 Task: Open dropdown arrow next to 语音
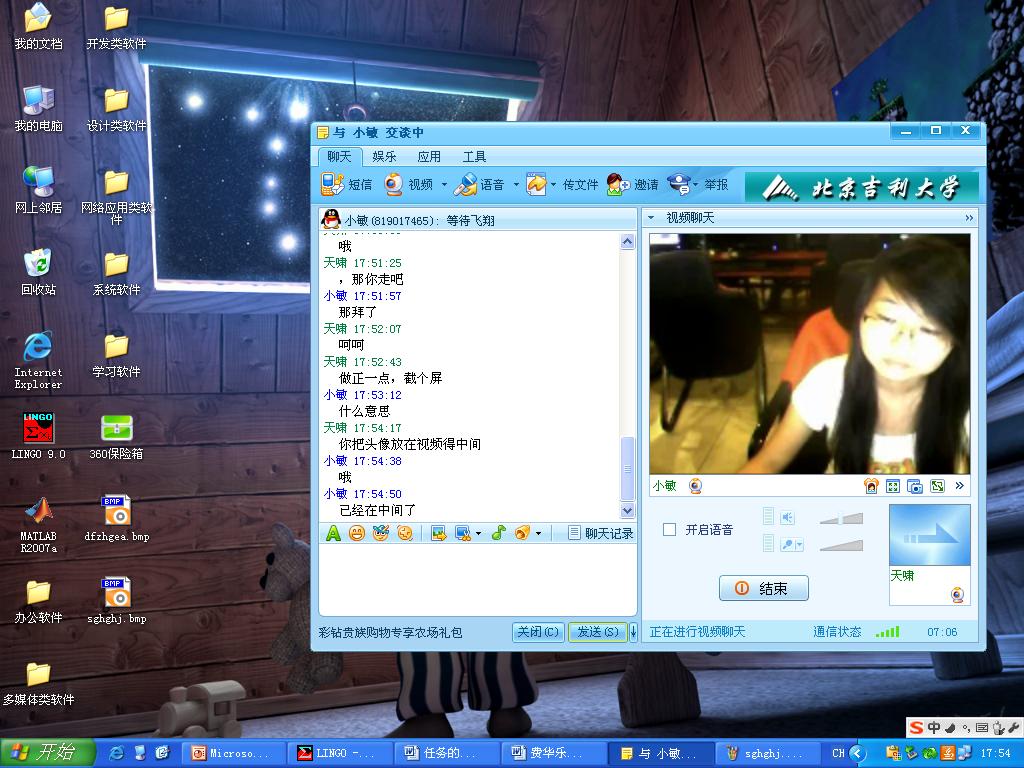516,185
